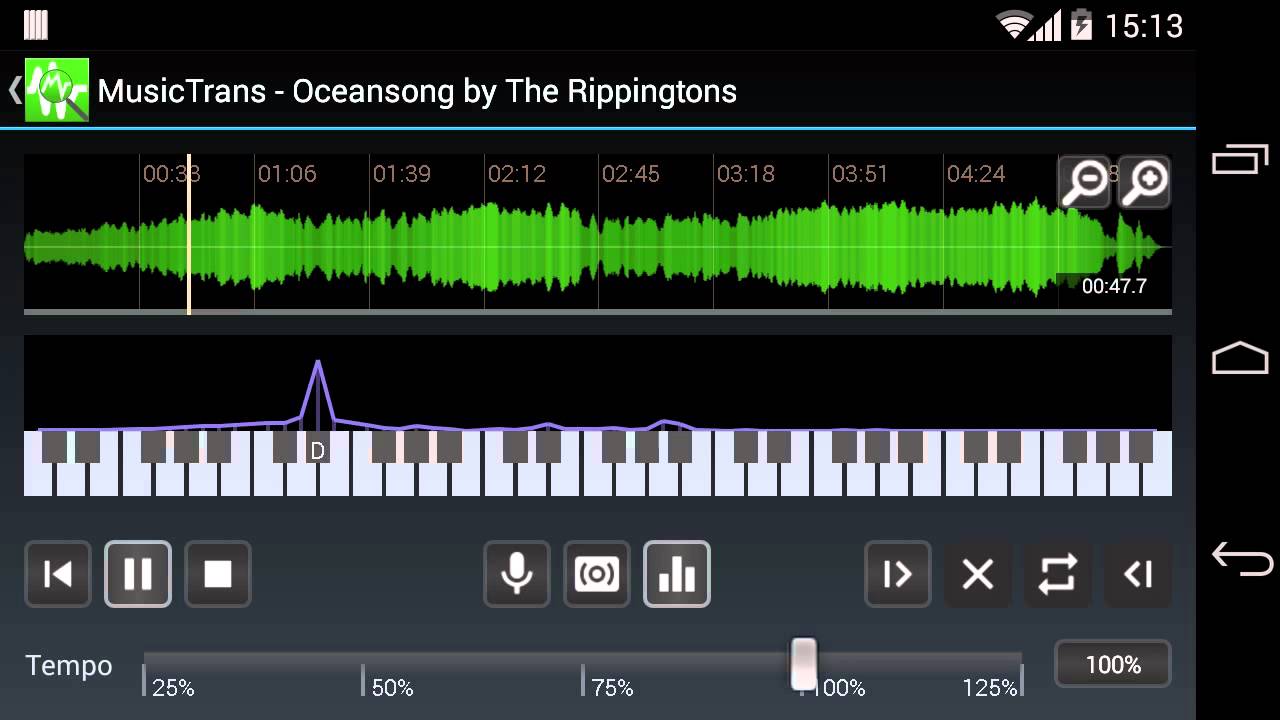Click the 00:47.7 elapsed time readout
1280x720 pixels.
coord(1114,286)
